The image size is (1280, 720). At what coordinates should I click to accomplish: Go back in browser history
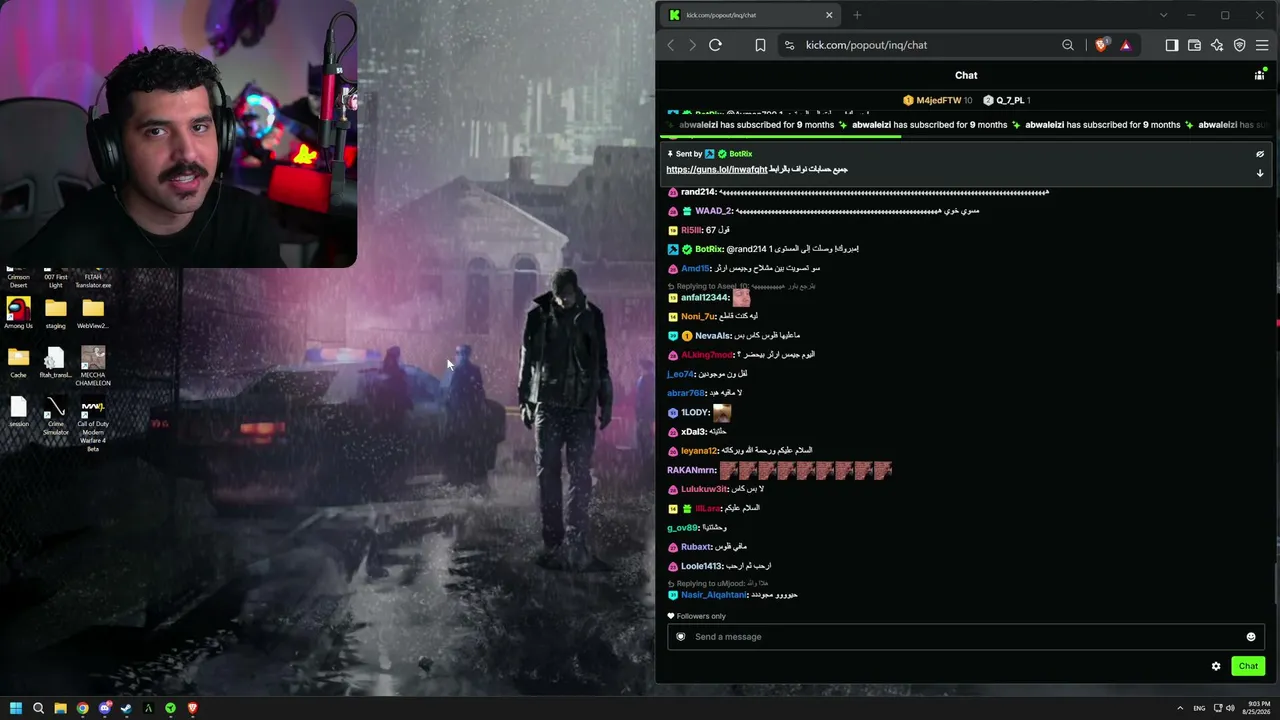pos(671,45)
